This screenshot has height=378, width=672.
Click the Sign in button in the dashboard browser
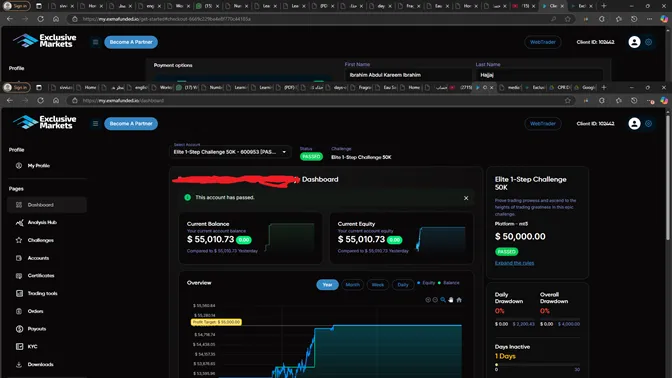click(16, 87)
